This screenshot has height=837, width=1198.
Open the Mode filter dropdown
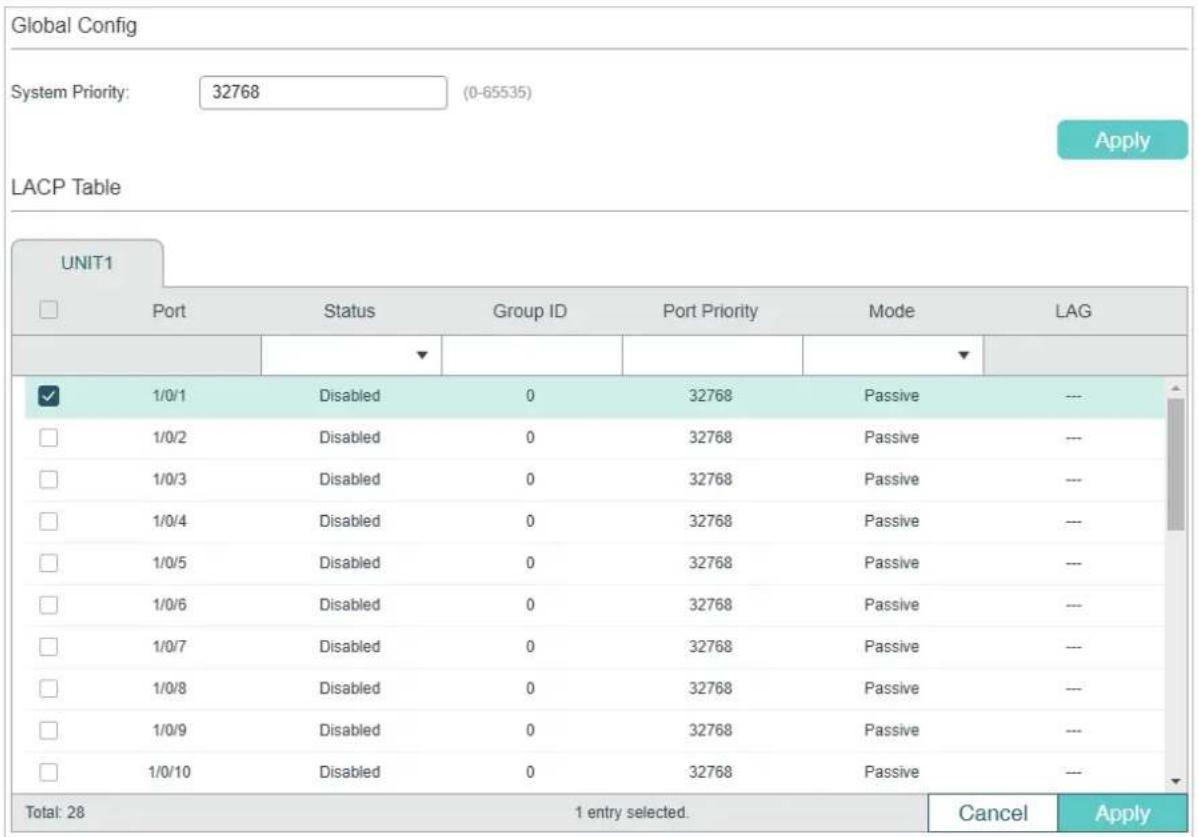pos(892,355)
